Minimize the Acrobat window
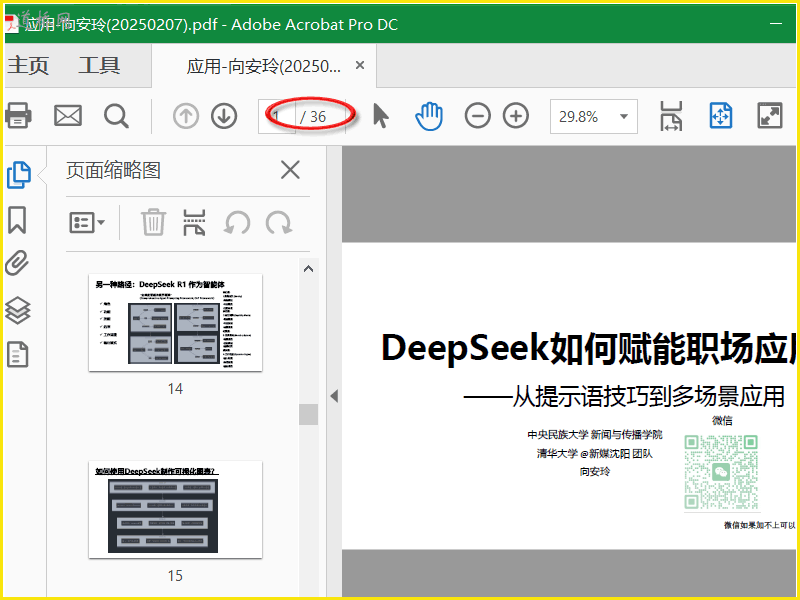Image resolution: width=800 pixels, height=600 pixels. pos(776,23)
